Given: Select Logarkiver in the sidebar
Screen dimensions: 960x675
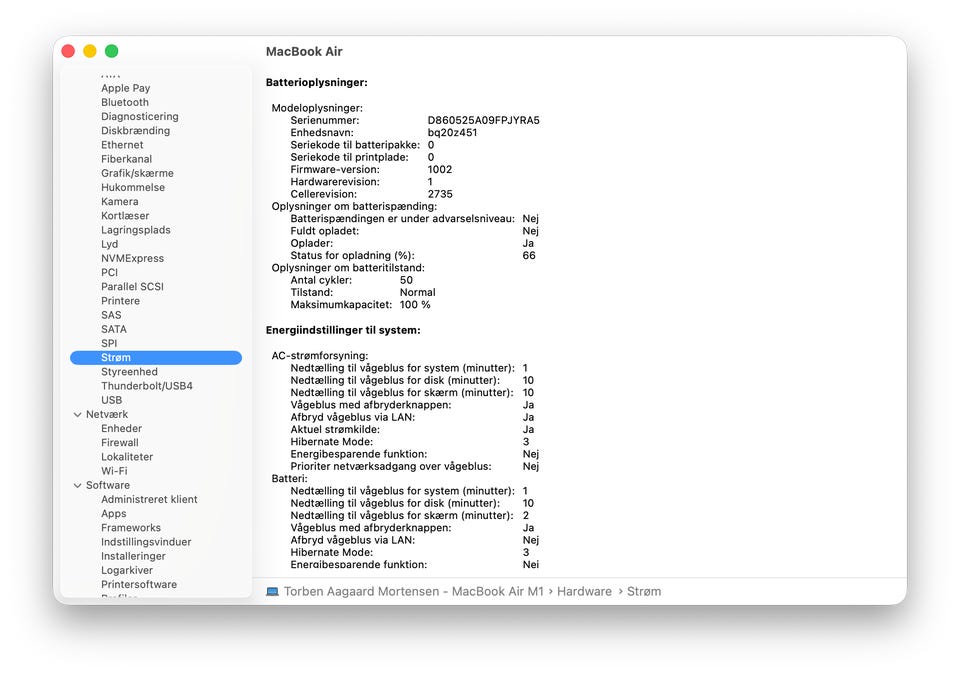Looking at the screenshot, I should [127, 570].
